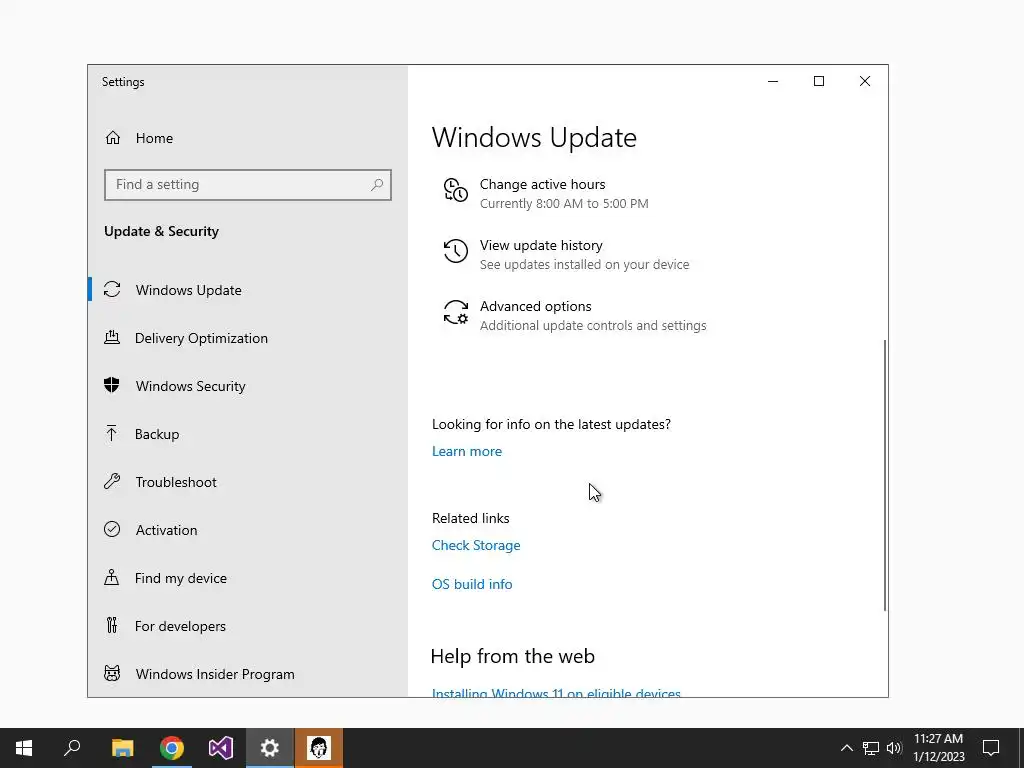Open Backup settings page

click(248, 434)
